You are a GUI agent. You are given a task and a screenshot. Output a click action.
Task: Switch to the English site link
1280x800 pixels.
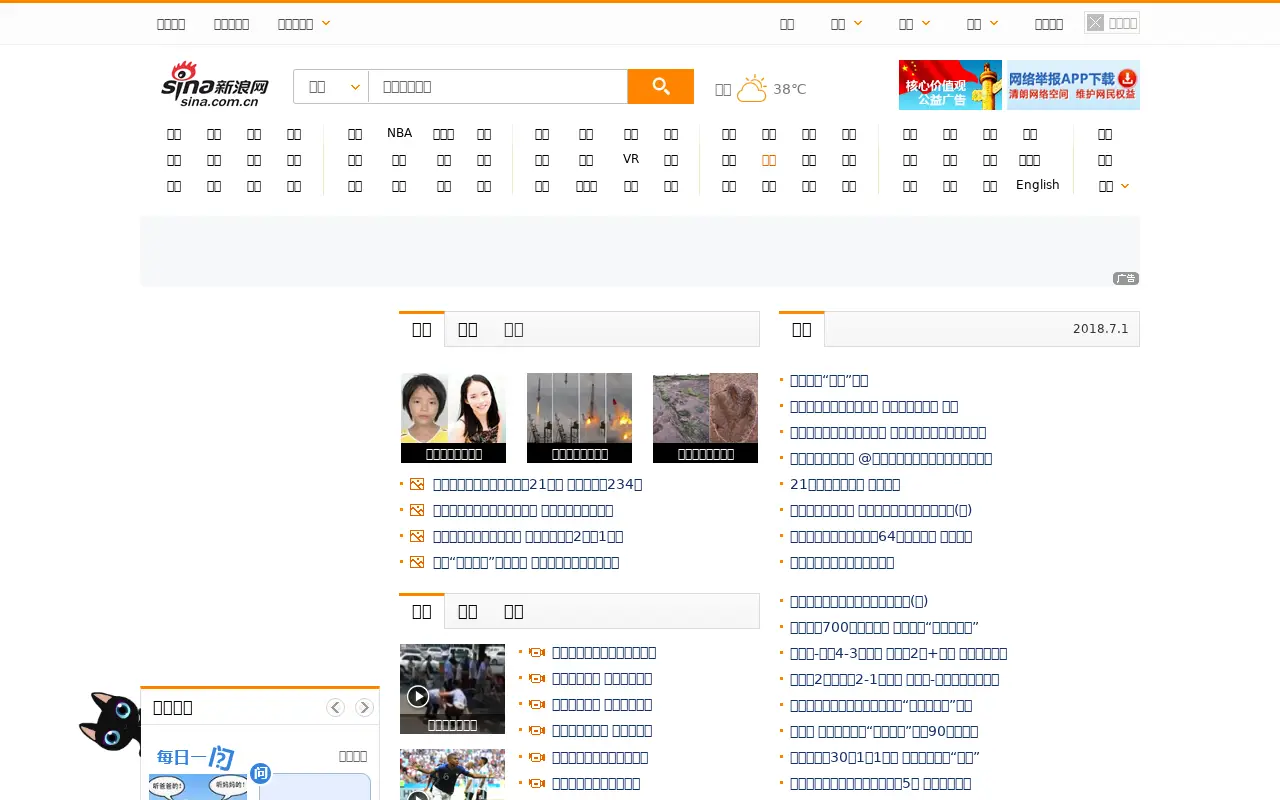click(x=1038, y=185)
